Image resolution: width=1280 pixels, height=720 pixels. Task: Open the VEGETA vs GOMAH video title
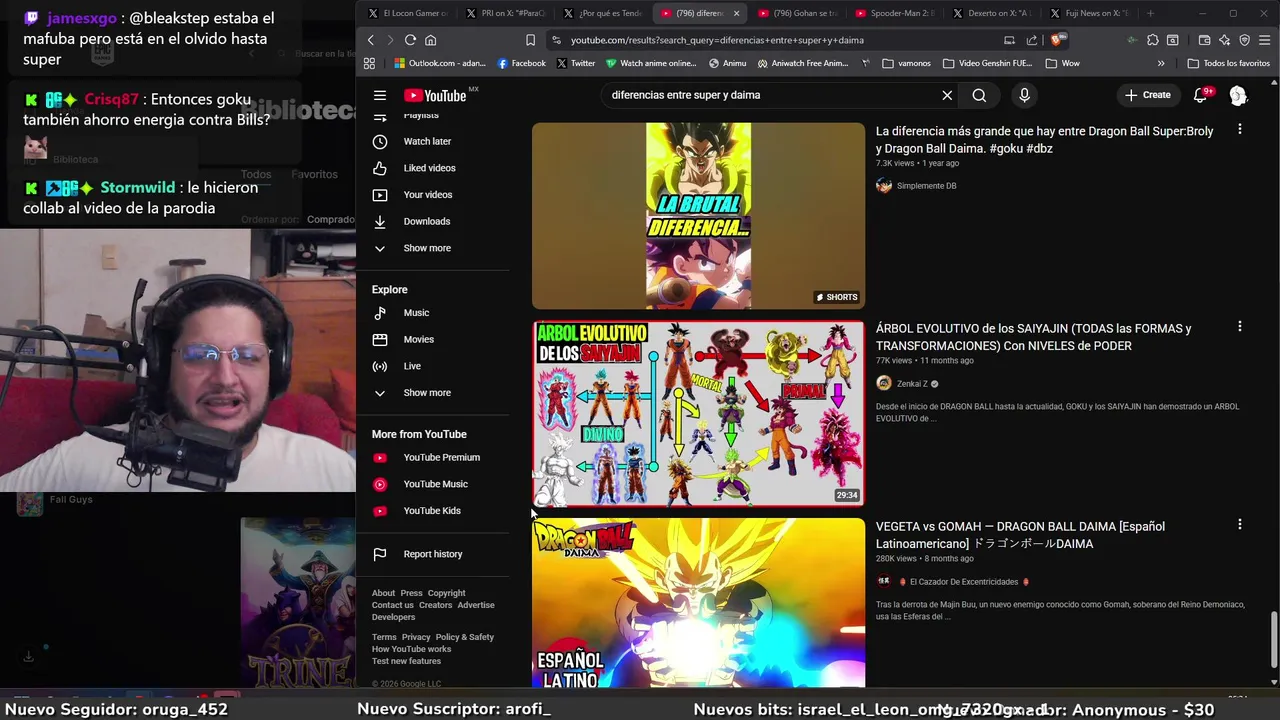pyautogui.click(x=1020, y=535)
